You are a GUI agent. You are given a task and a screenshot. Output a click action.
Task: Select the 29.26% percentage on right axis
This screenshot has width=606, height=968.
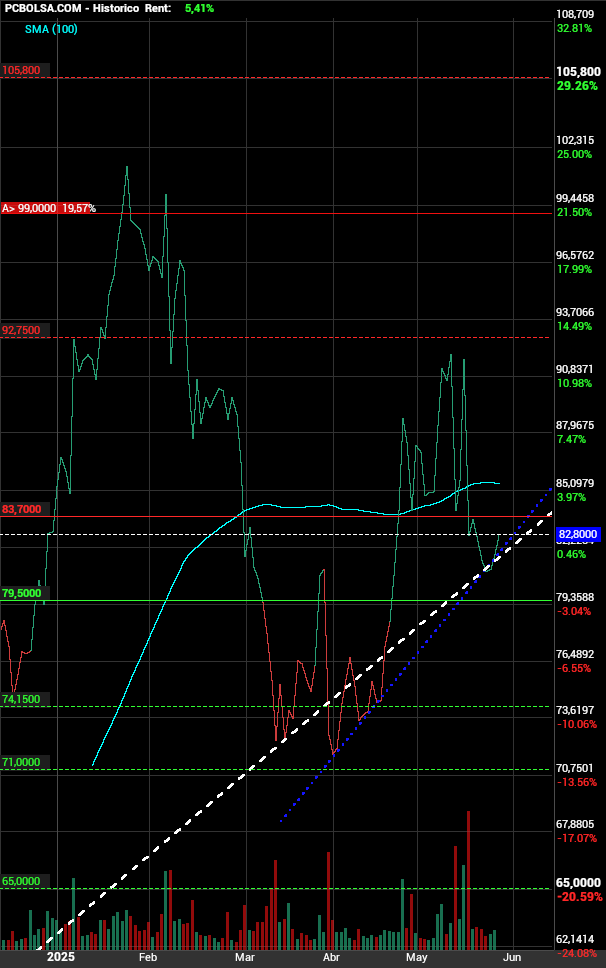577,86
